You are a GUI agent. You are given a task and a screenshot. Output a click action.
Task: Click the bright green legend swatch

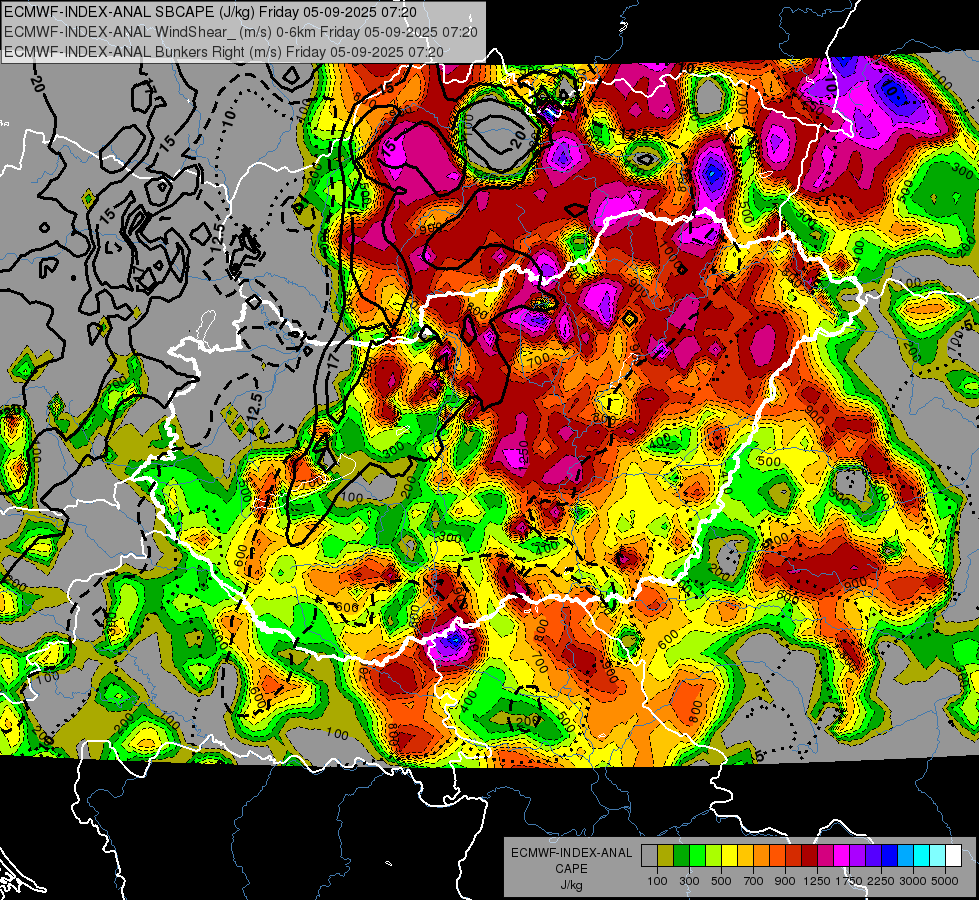point(697,855)
